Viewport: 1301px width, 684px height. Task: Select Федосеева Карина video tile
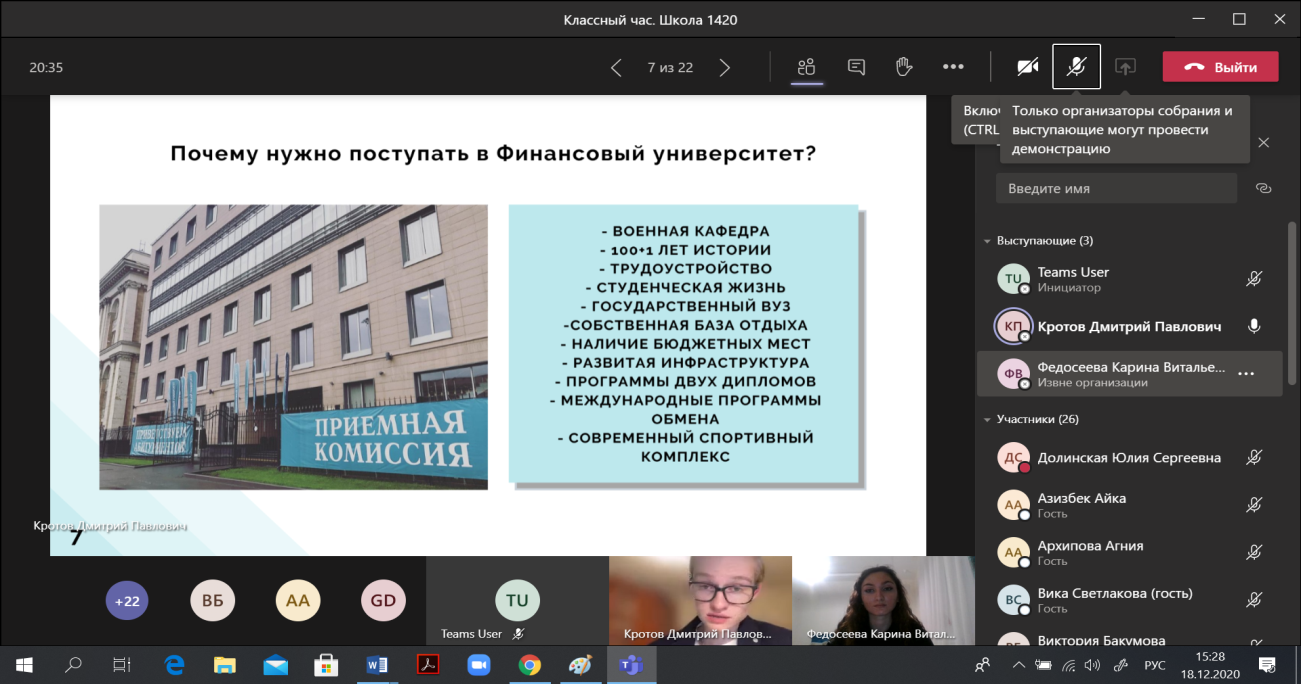pos(883,601)
